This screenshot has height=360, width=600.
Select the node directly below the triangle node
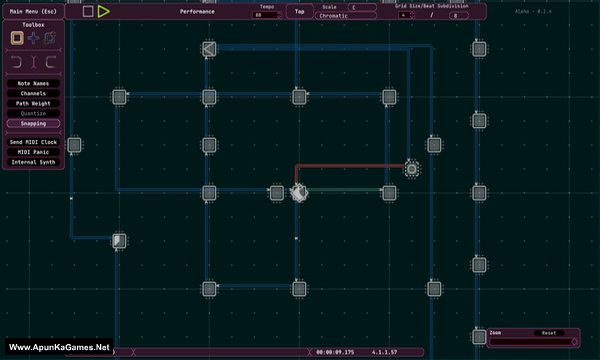209,97
